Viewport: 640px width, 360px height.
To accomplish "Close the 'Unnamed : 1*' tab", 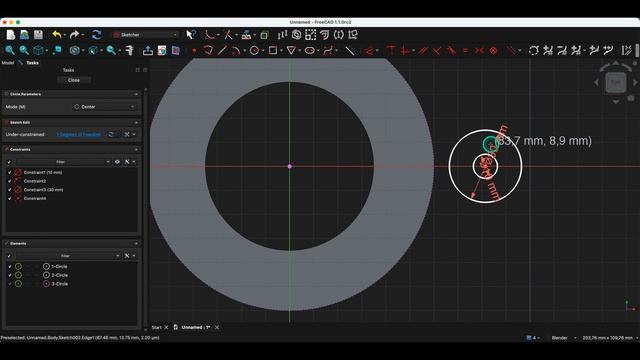I will [217, 327].
